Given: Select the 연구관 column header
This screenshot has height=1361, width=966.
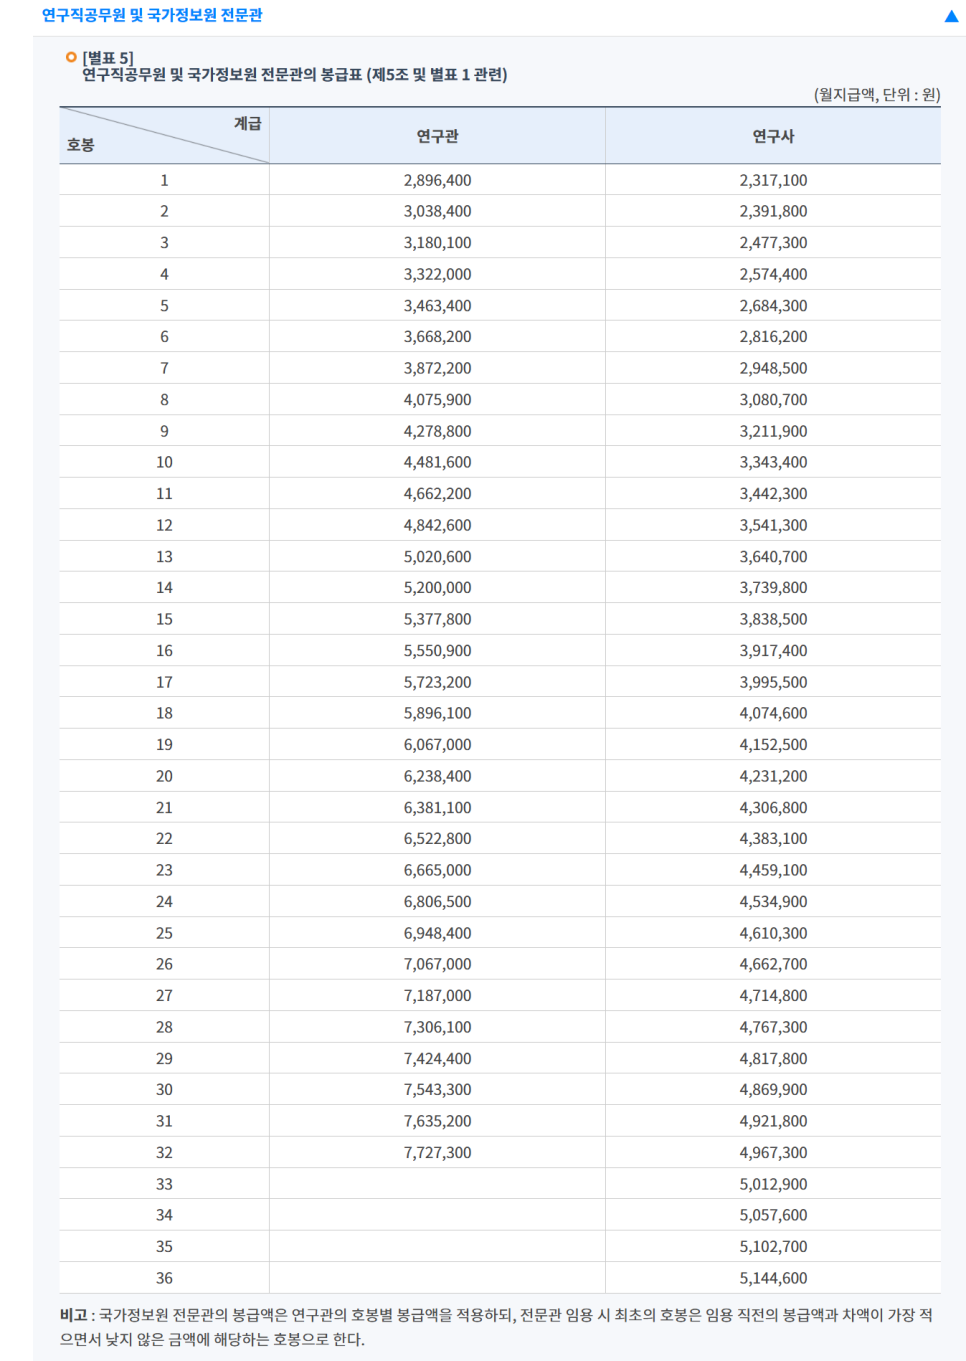Looking at the screenshot, I should [x=437, y=136].
